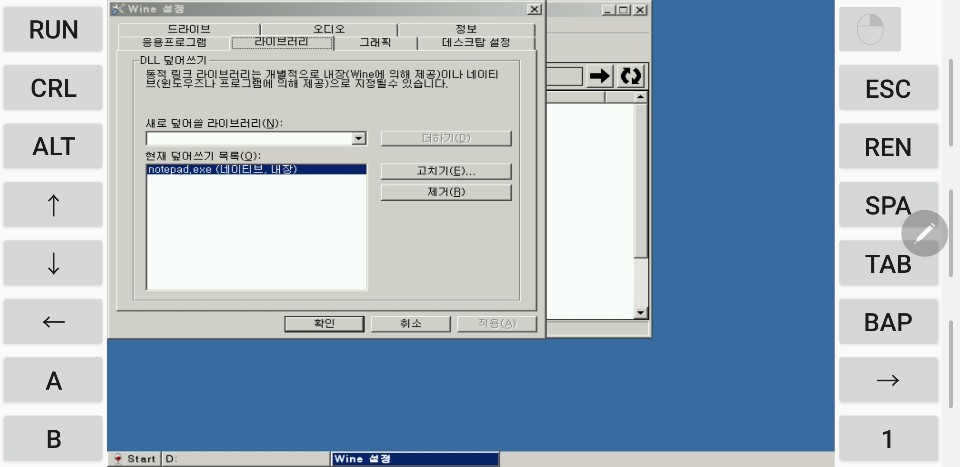Close the Wine 설정 dialog

[534, 9]
